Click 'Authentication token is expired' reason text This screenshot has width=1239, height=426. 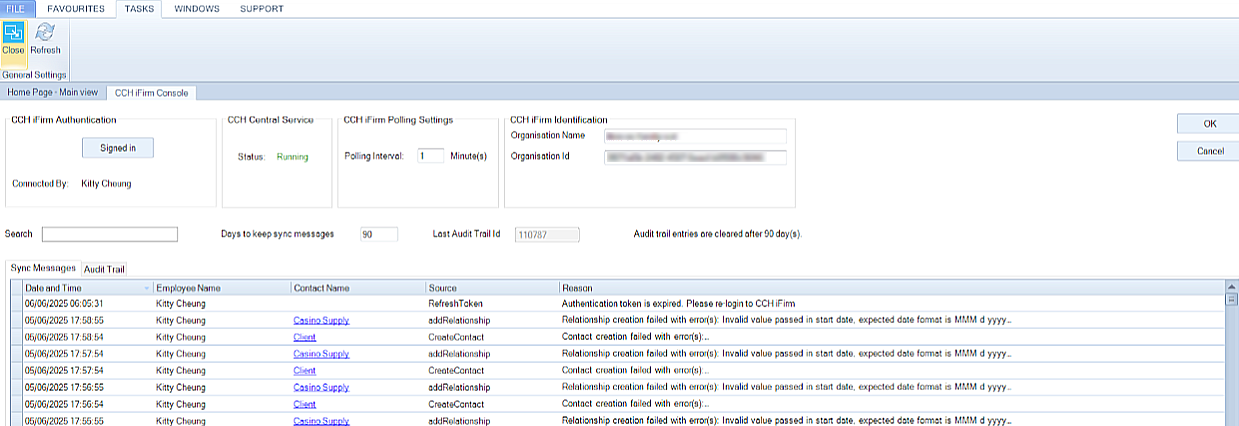679,303
